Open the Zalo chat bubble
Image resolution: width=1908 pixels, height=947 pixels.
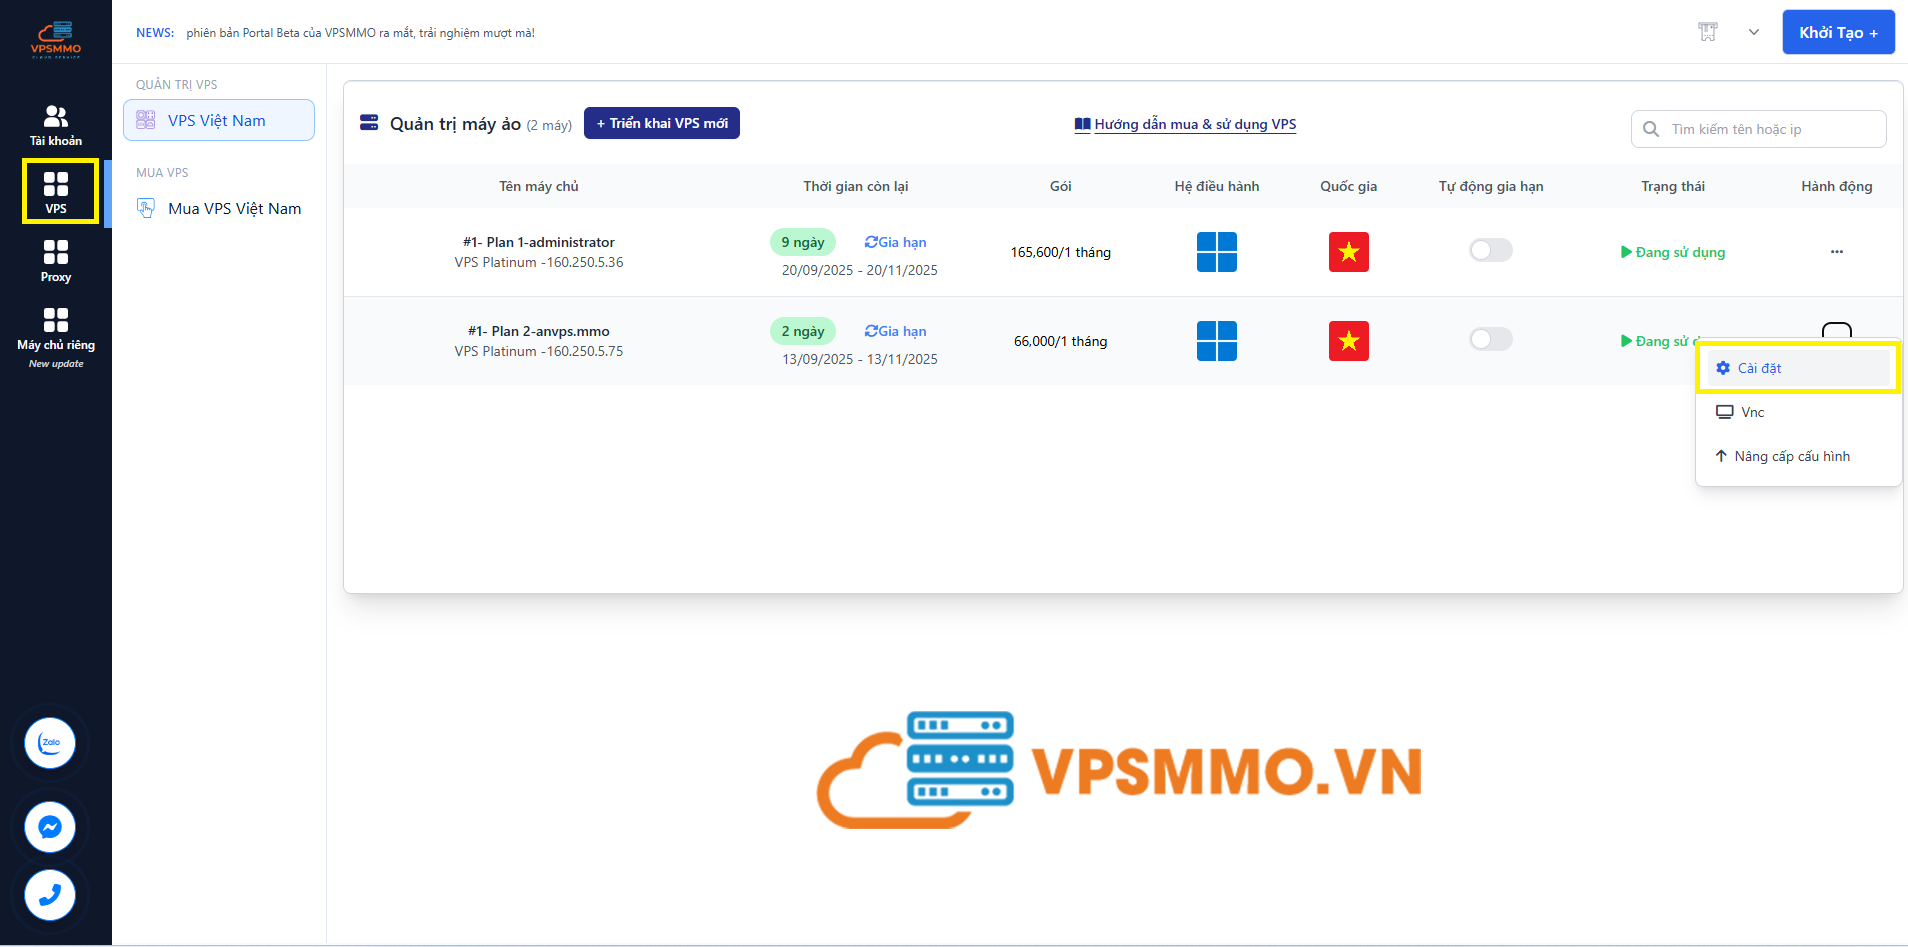coord(50,743)
